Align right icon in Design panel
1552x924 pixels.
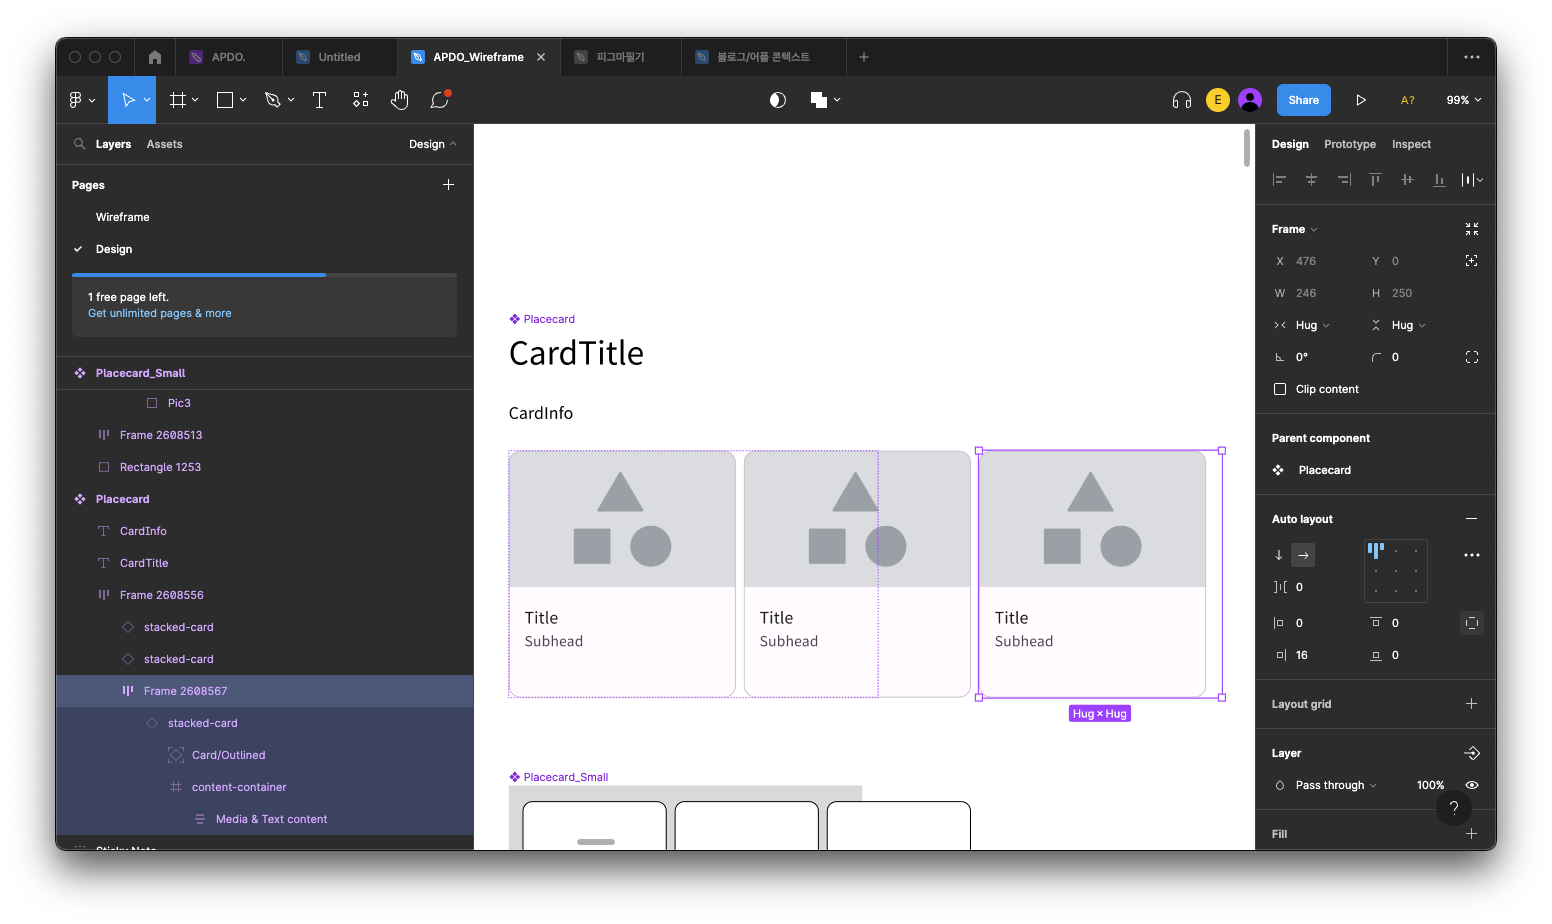pyautogui.click(x=1343, y=180)
